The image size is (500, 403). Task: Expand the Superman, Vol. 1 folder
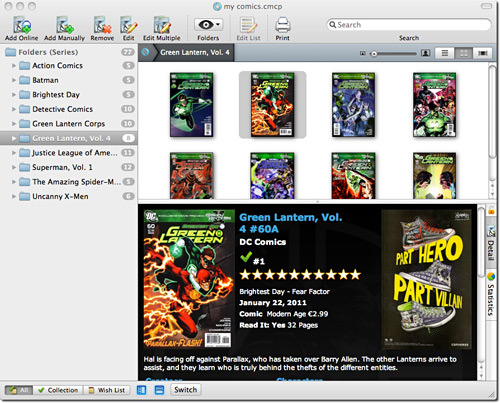click(14, 167)
